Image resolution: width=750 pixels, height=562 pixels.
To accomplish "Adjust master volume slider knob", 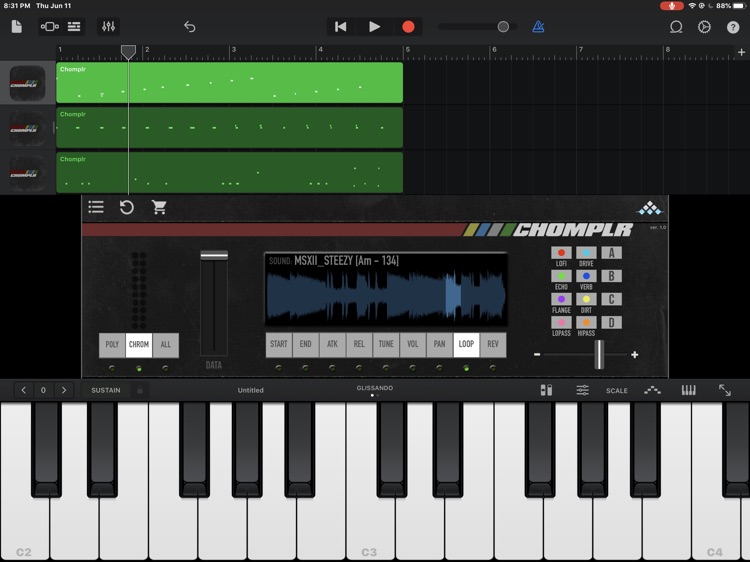I will coord(503,27).
